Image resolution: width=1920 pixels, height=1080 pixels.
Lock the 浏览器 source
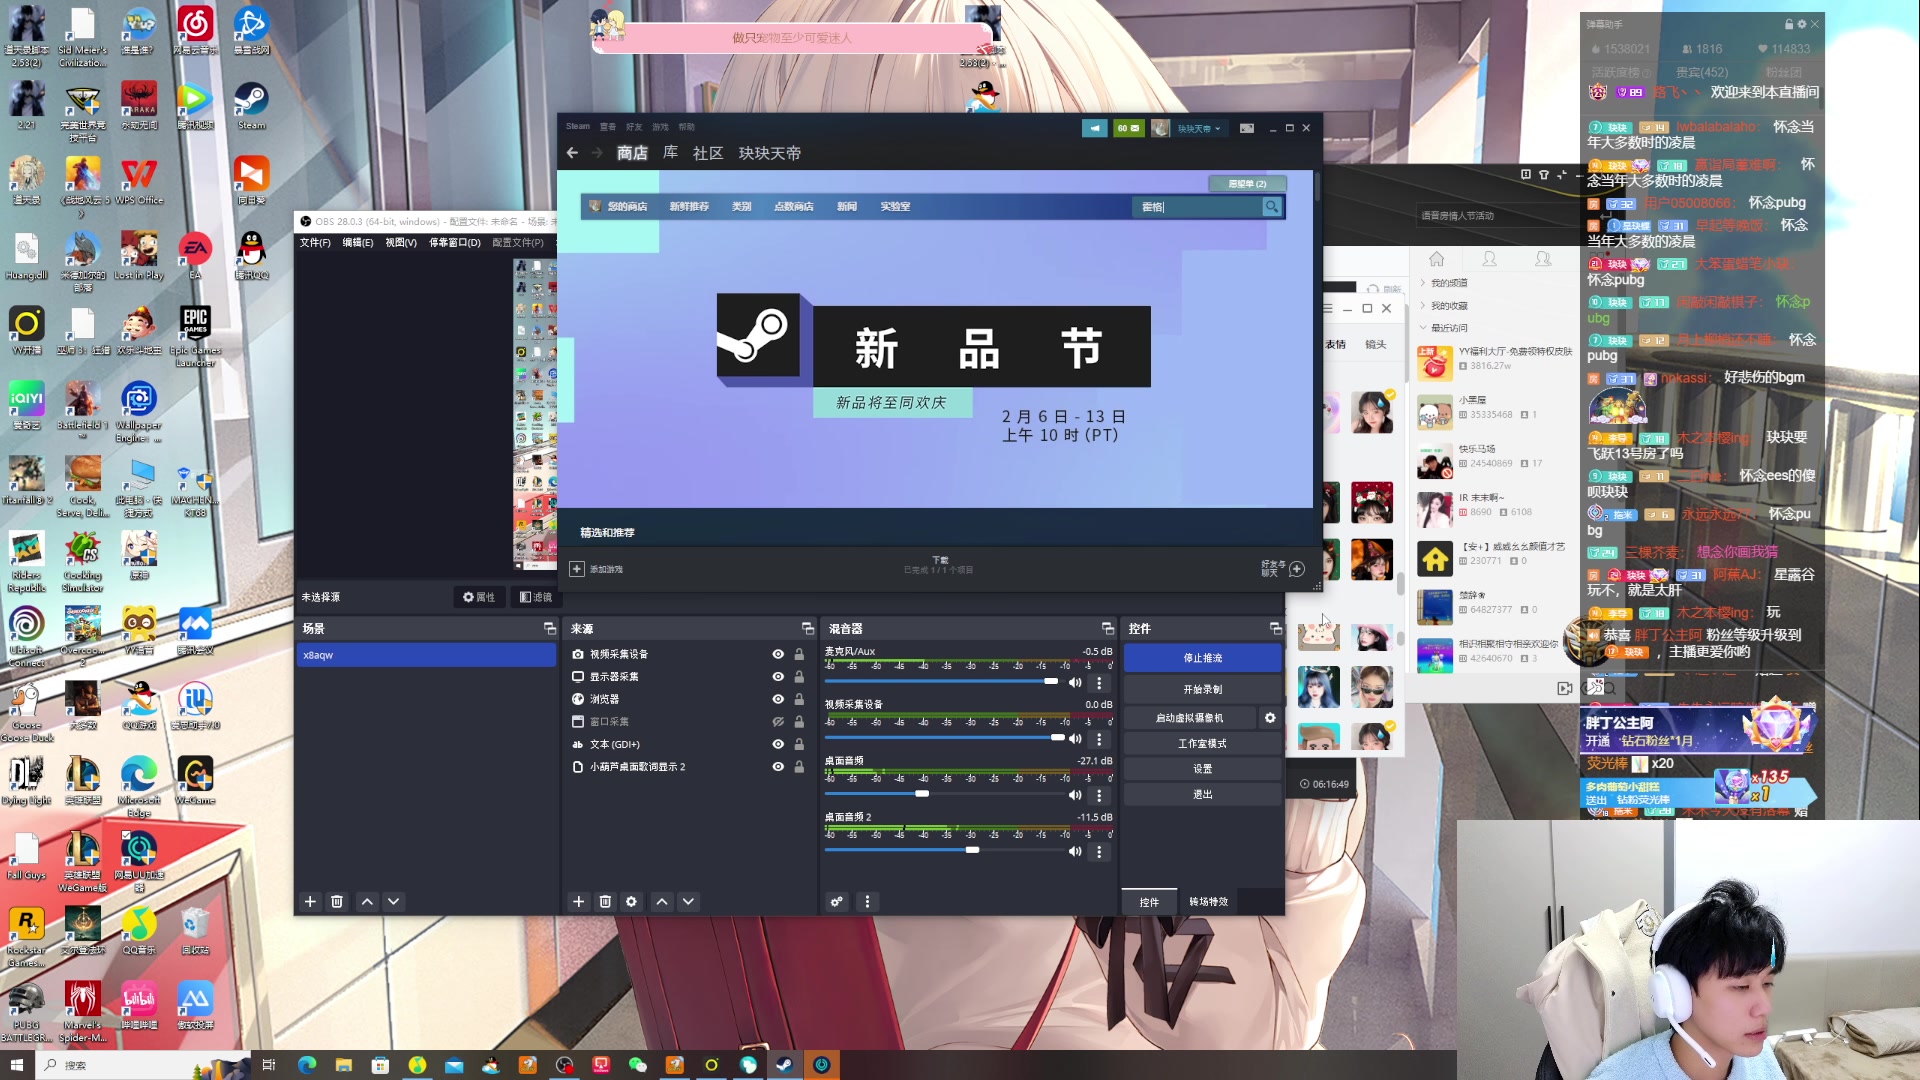(x=799, y=699)
